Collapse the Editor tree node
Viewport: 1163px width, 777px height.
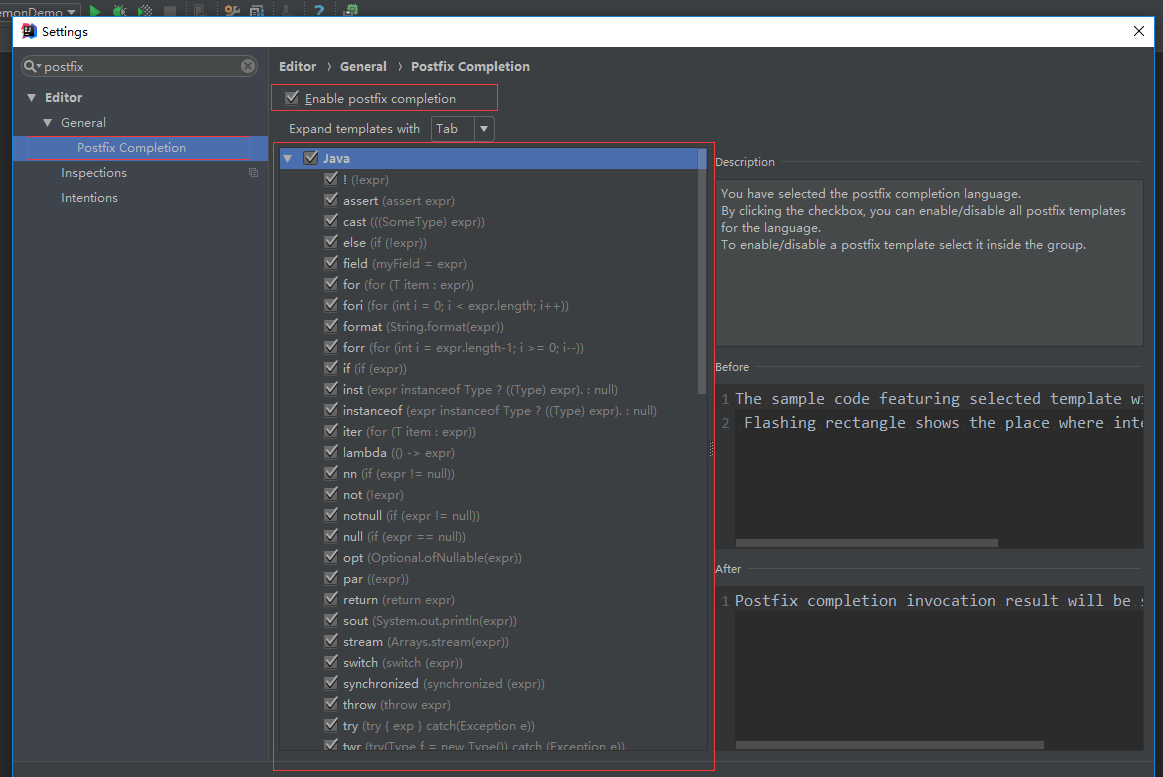[31, 97]
